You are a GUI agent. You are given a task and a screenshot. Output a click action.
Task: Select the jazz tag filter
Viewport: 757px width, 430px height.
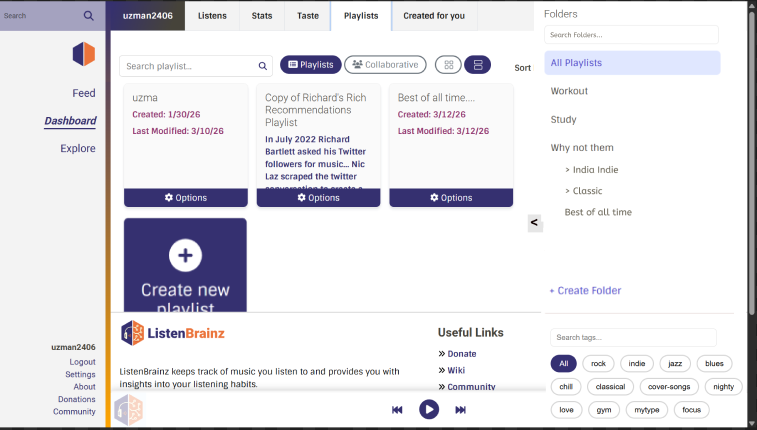click(675, 364)
